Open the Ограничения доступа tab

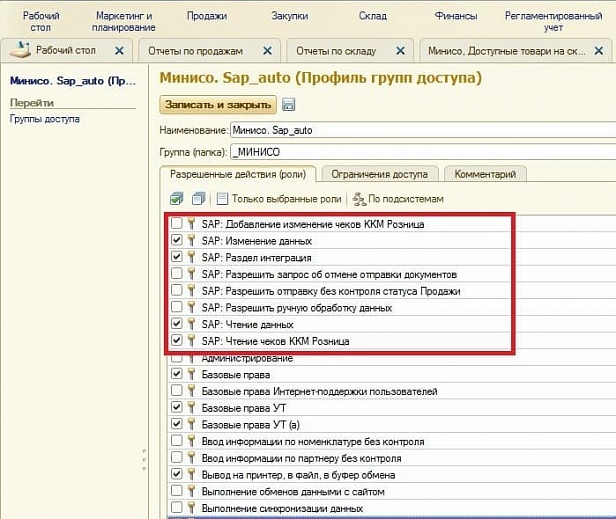(x=380, y=174)
